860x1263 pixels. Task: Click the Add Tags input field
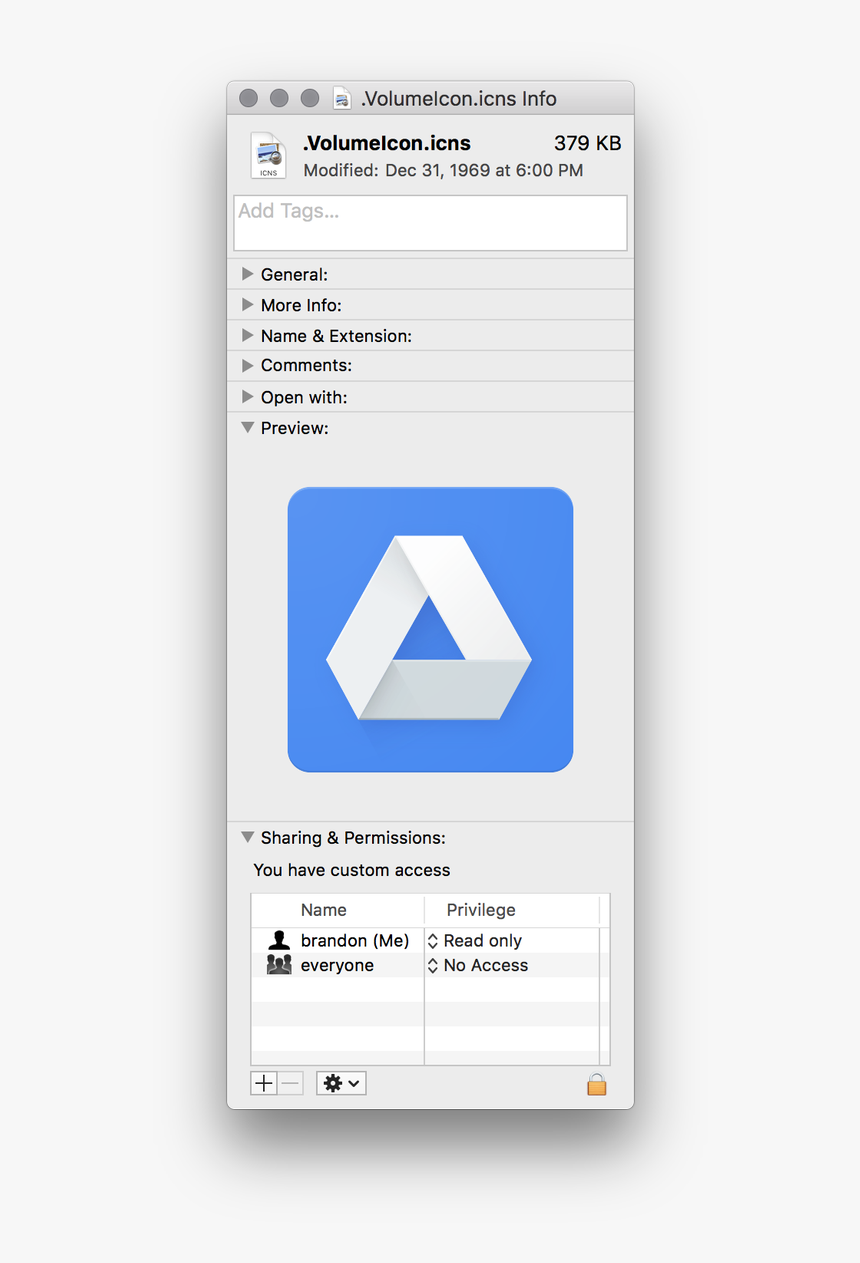pyautogui.click(x=430, y=222)
